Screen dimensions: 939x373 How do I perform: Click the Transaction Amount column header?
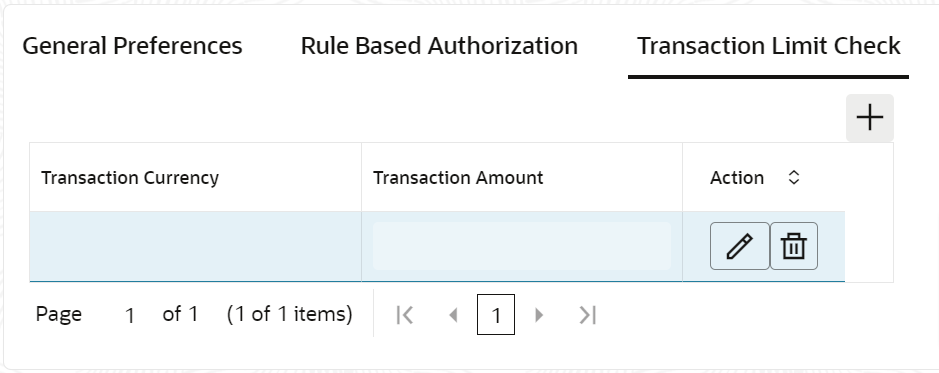click(x=458, y=178)
